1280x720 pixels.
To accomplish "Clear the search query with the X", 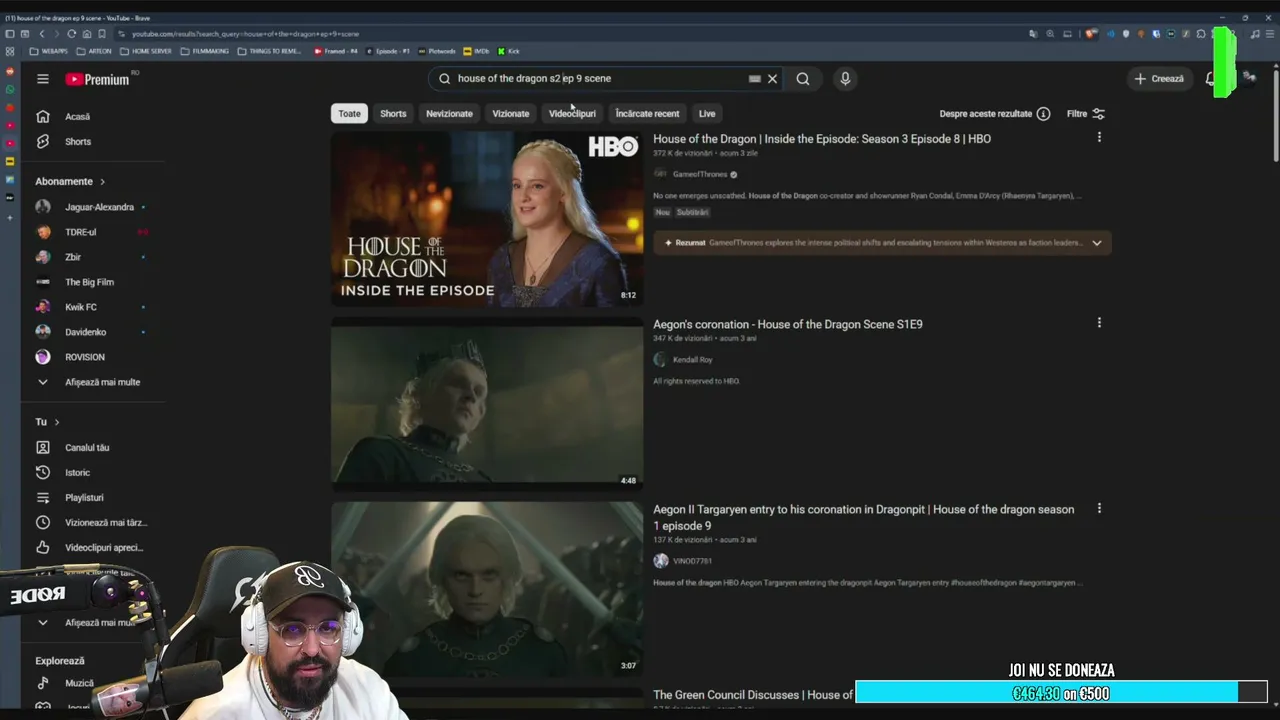I will [772, 79].
